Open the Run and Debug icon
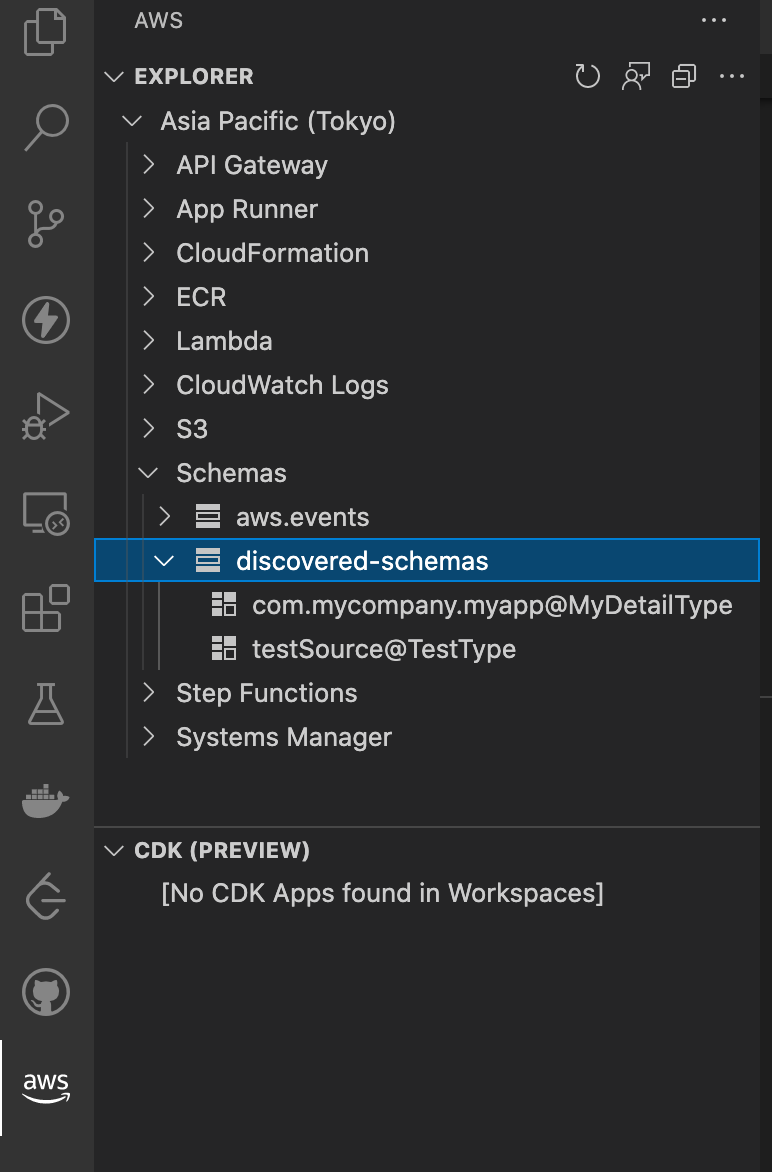Viewport: 772px width, 1172px height. pos(46,417)
